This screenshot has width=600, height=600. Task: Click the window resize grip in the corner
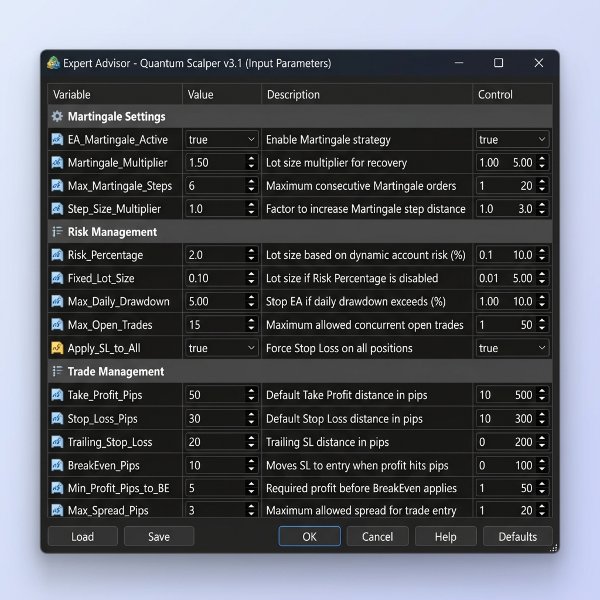coord(554,548)
